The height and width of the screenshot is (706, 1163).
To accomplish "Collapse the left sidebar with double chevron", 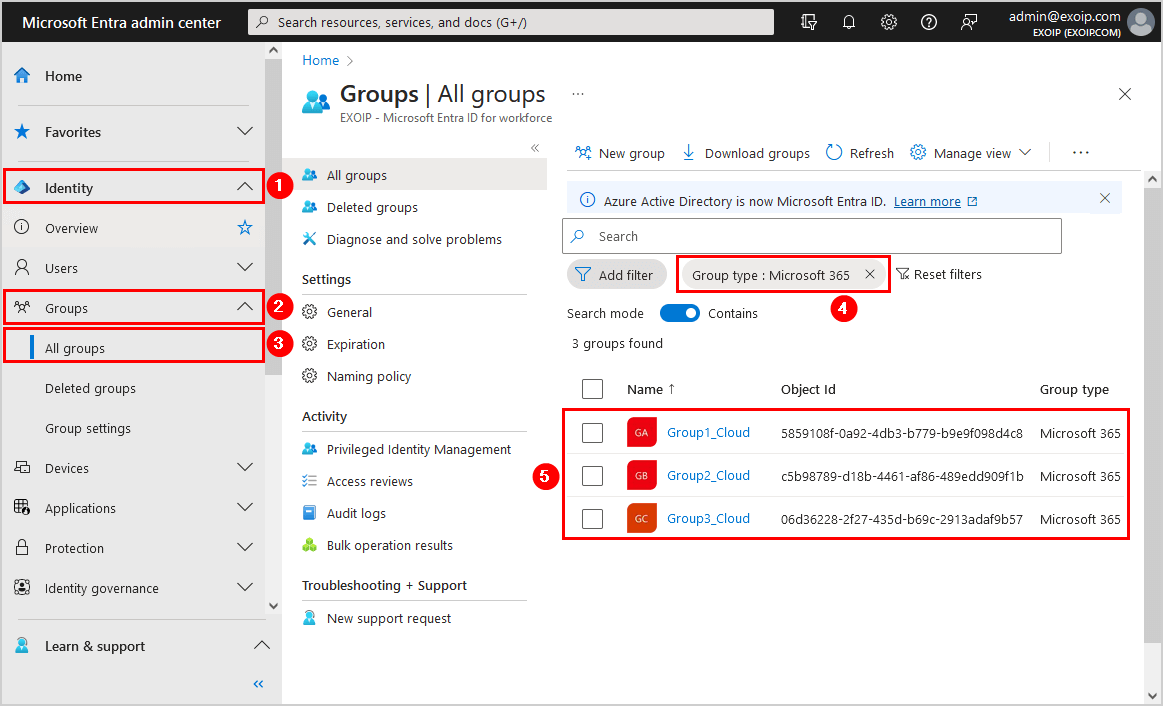I will click(x=258, y=684).
